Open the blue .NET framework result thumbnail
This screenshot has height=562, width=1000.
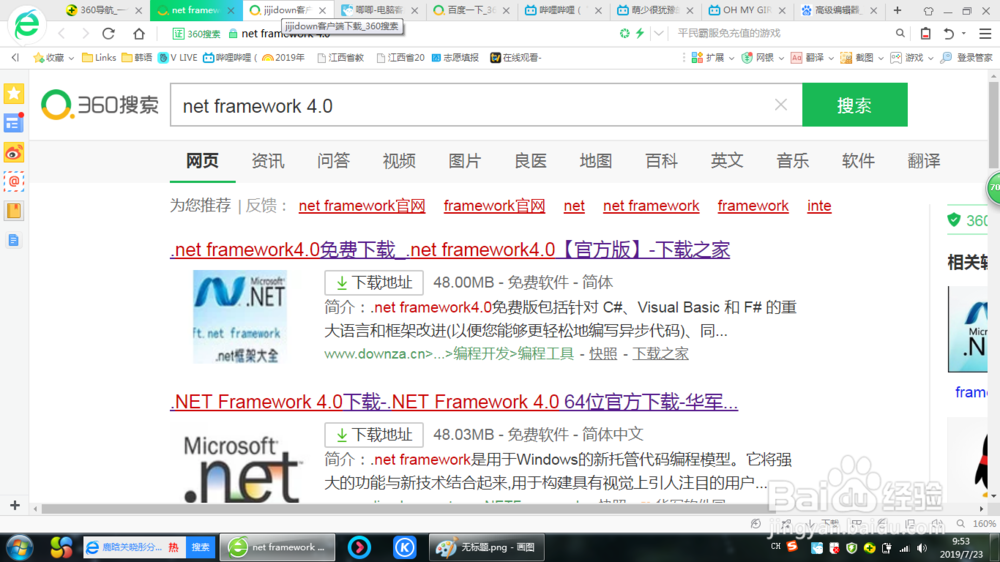coord(240,316)
